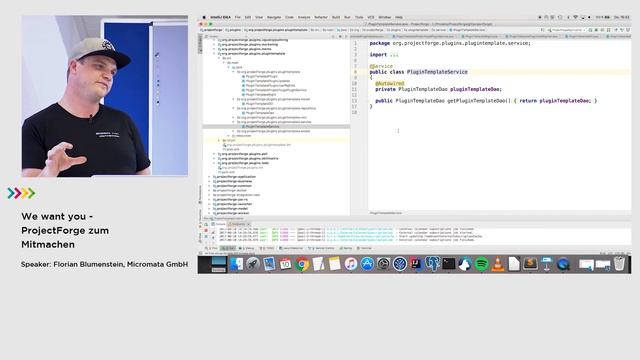Open Spotify from the Dock
640x360 pixels.
point(482,264)
